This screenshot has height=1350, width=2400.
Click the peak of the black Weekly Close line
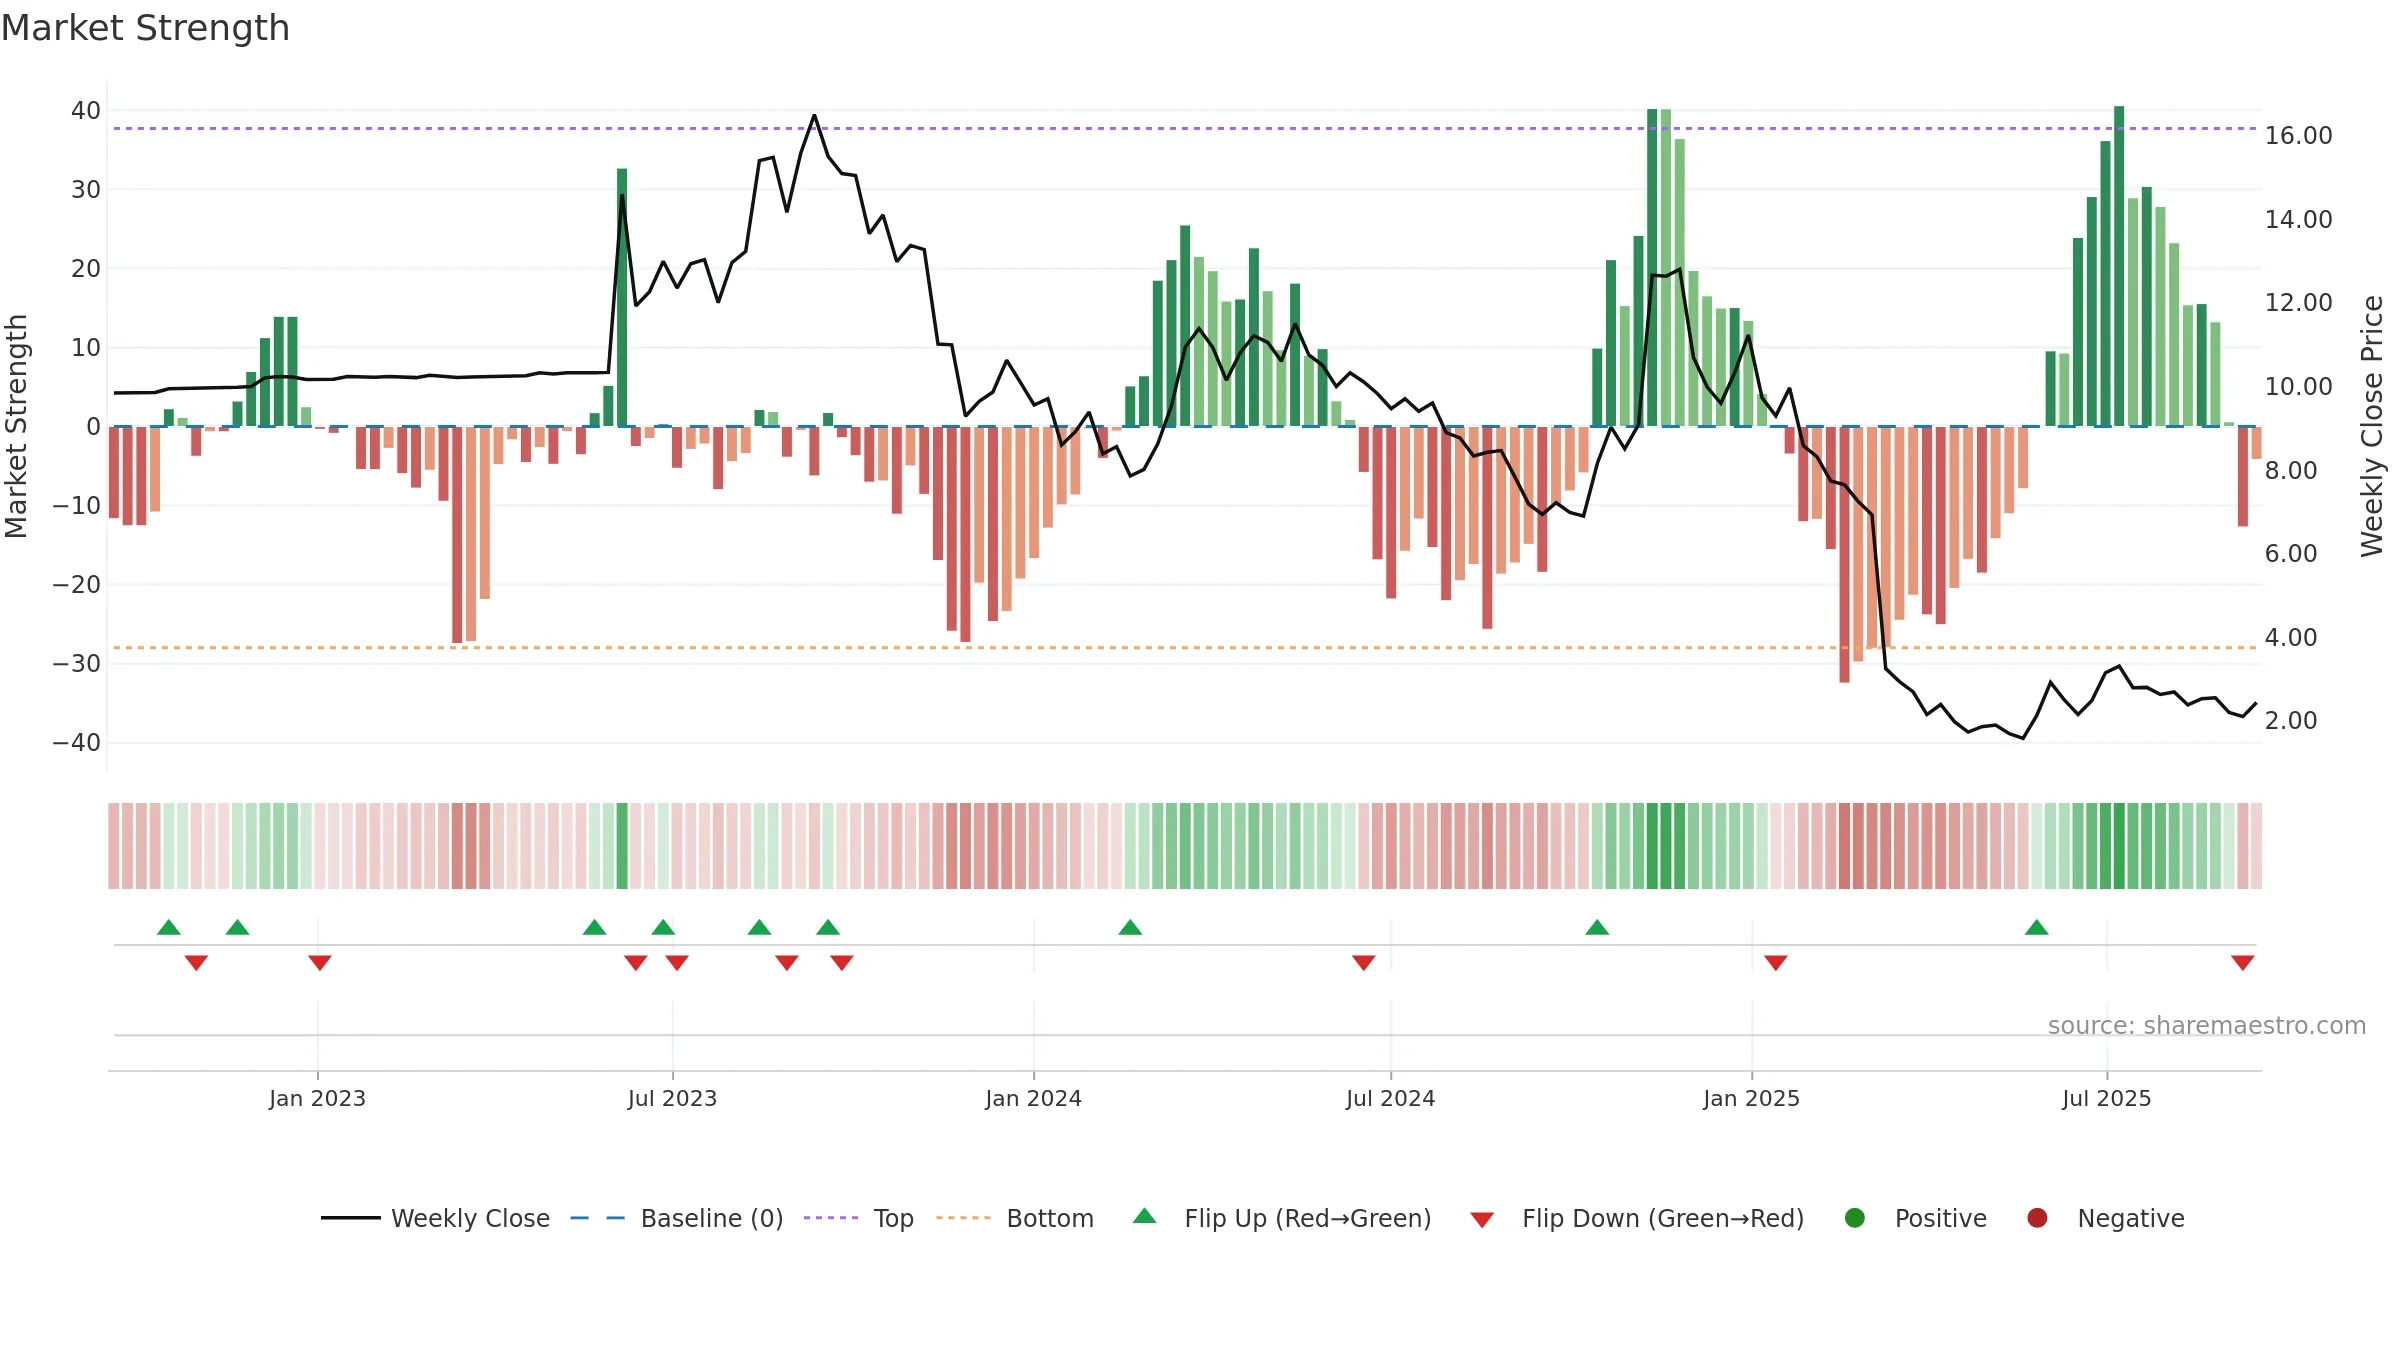point(814,116)
